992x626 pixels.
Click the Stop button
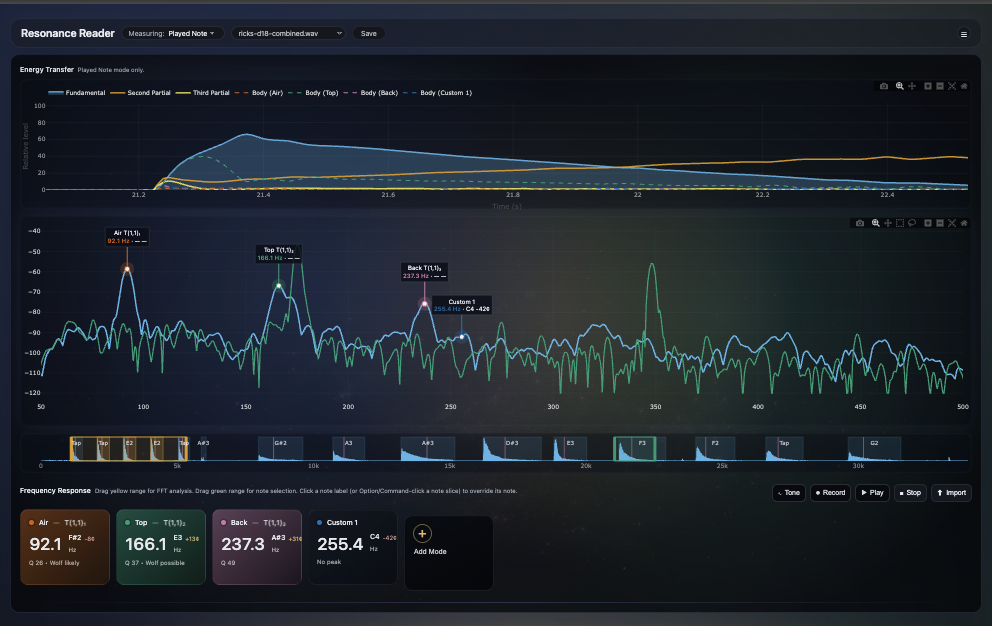[x=910, y=493]
